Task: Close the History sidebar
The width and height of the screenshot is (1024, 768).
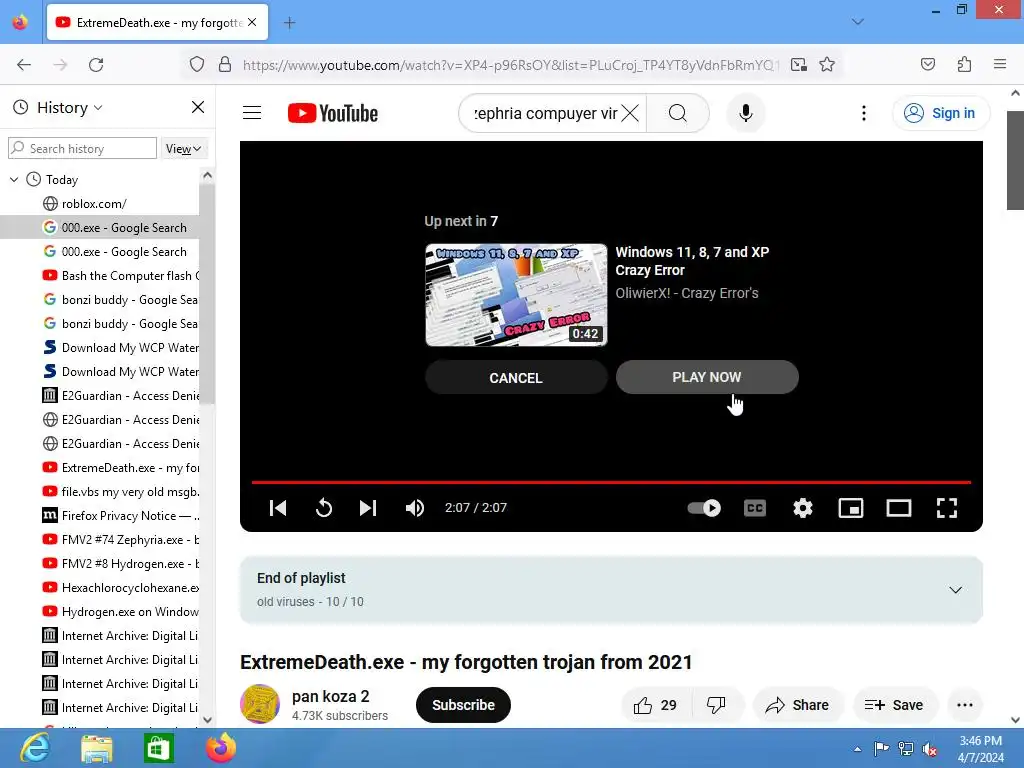Action: tap(198, 107)
